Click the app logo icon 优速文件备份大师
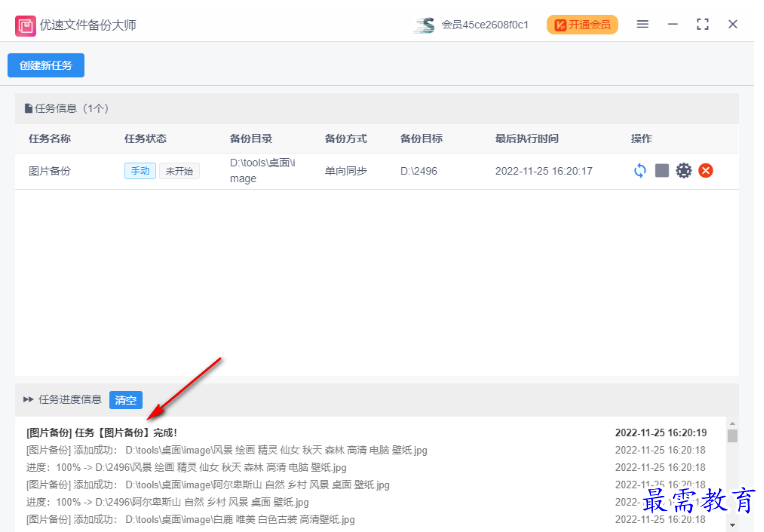764x532 pixels. click(25, 26)
